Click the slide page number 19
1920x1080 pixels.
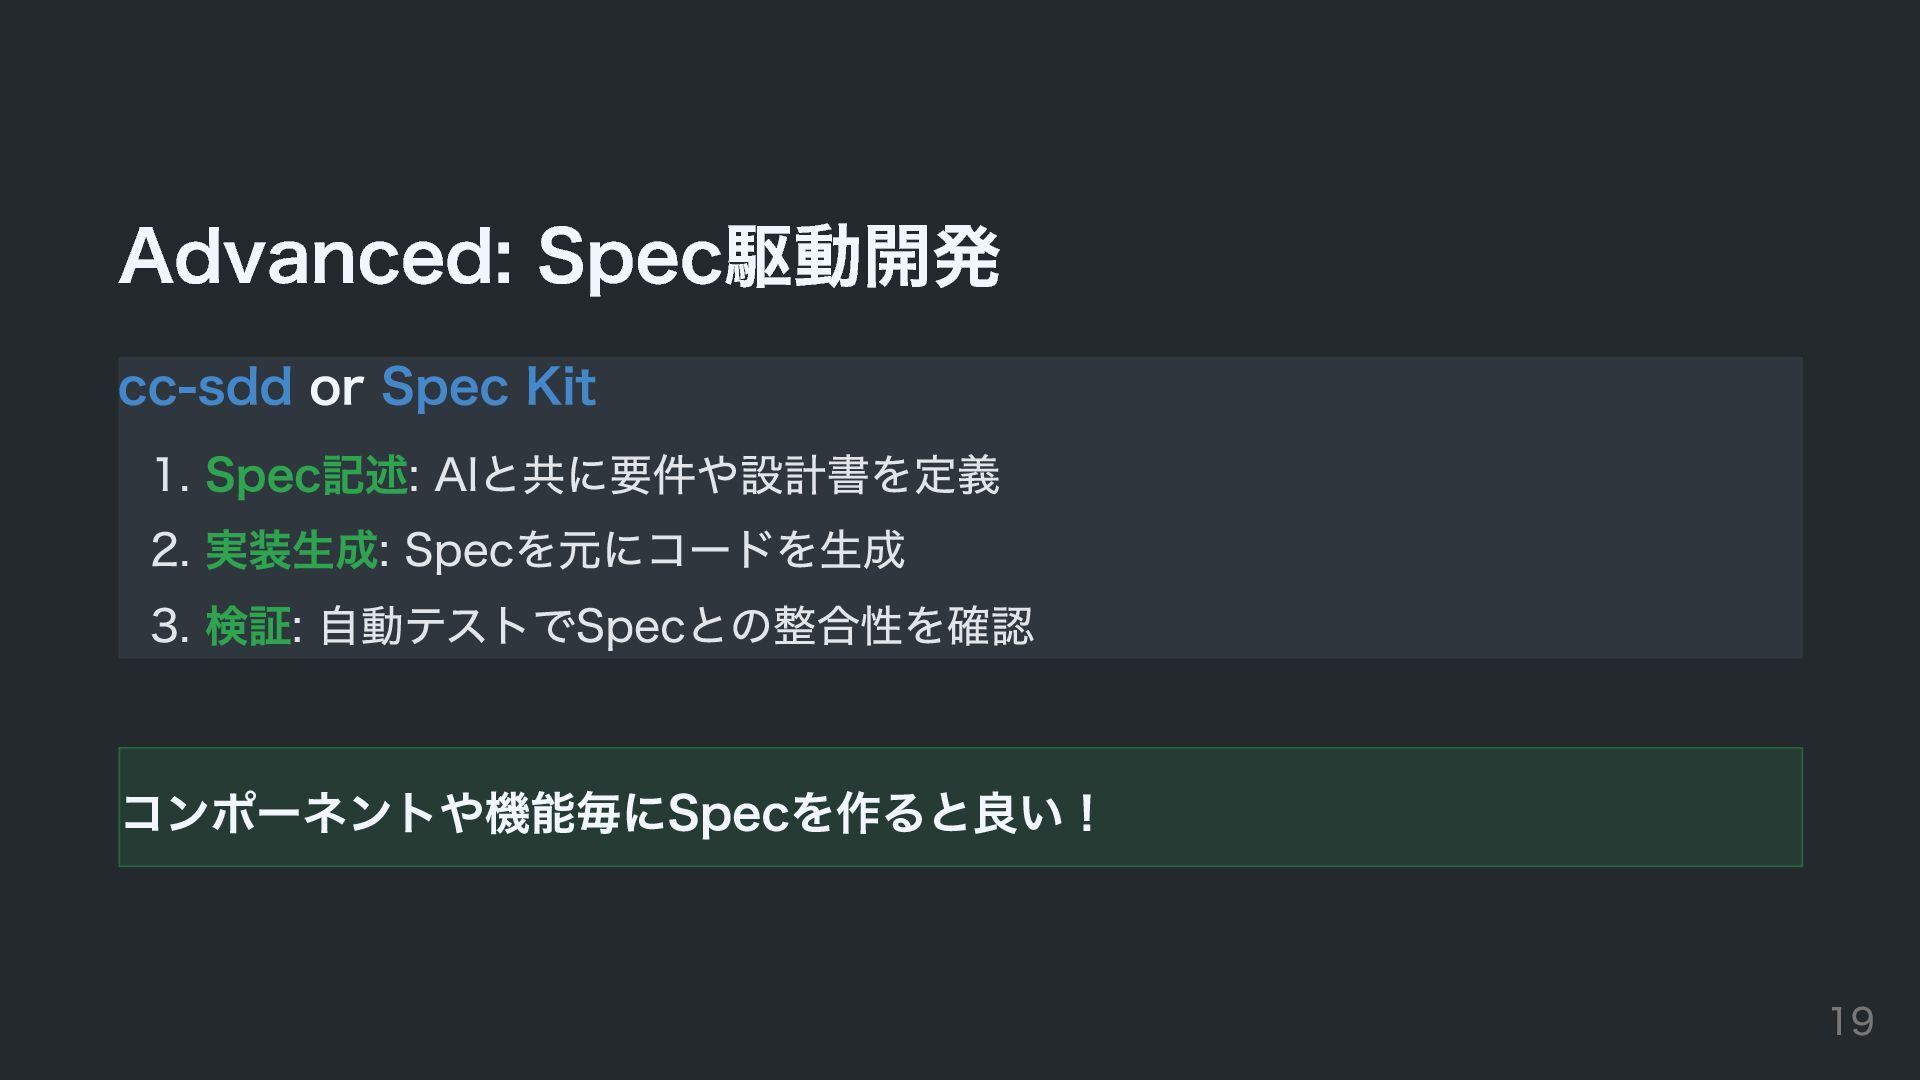[x=1851, y=1022]
